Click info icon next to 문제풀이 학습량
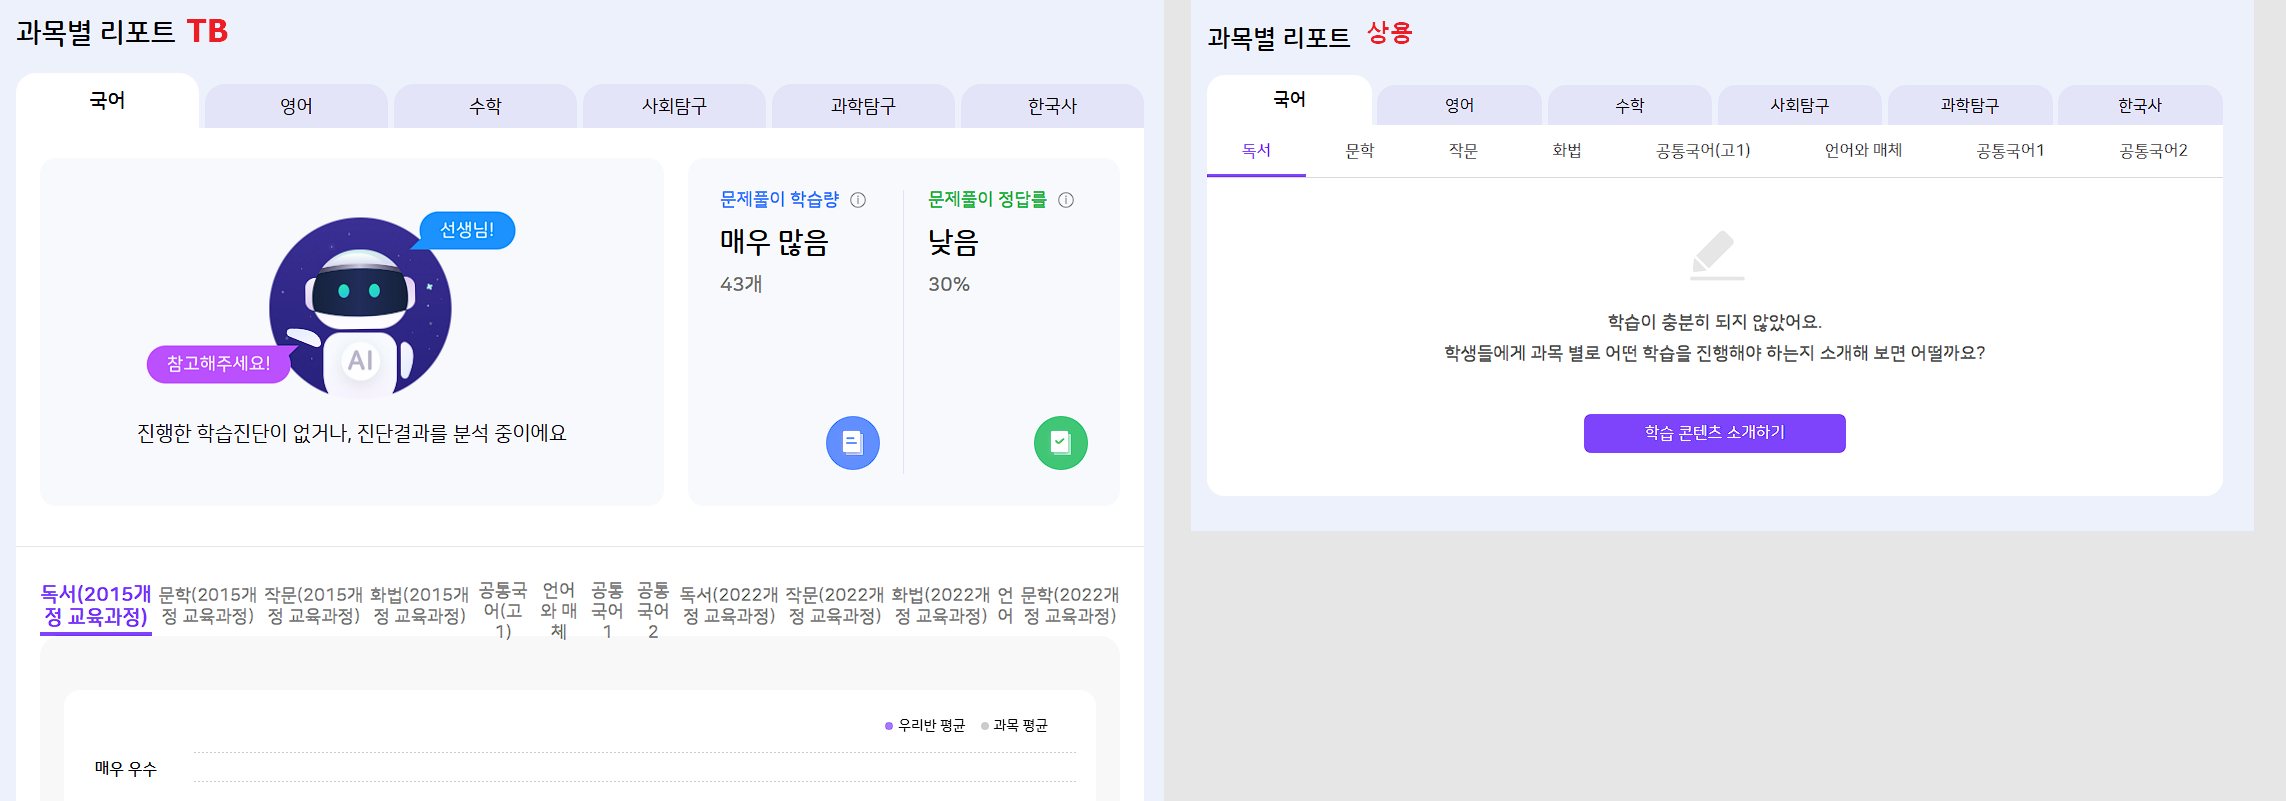This screenshot has width=2286, height=801. tap(858, 200)
